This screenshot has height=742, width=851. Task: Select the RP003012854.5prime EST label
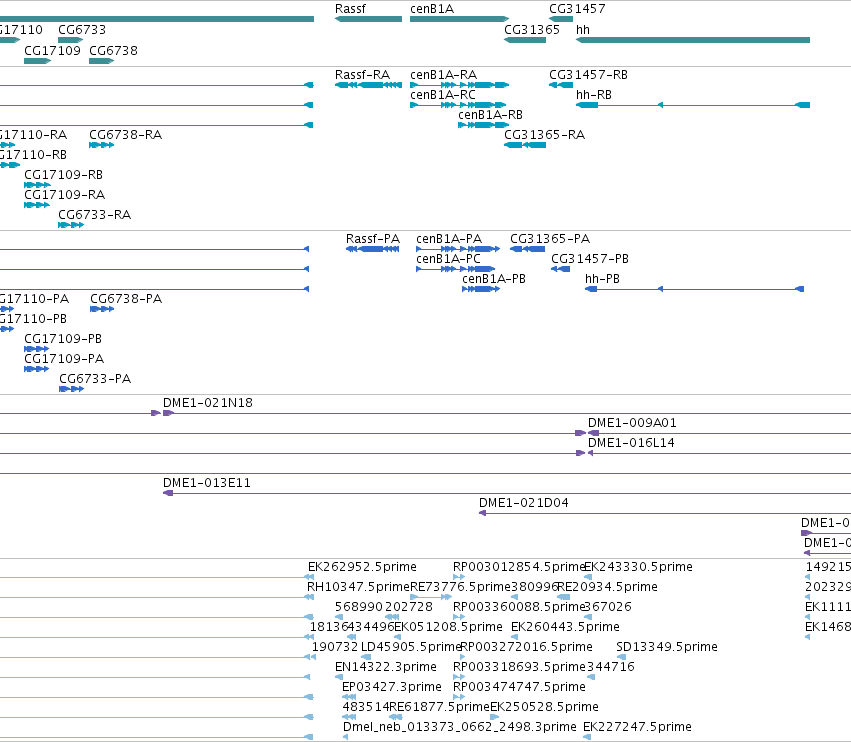(519, 567)
